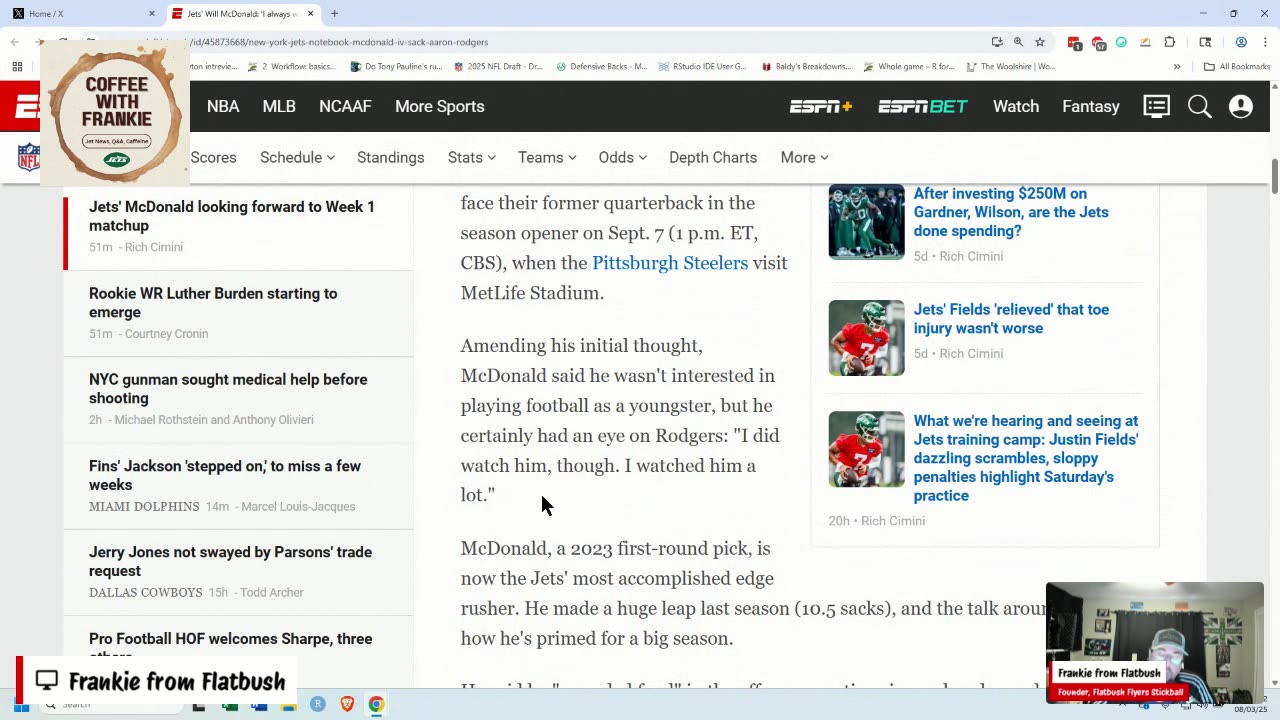Click thumbnail for $250M Gardner, Wilson article

866,222
